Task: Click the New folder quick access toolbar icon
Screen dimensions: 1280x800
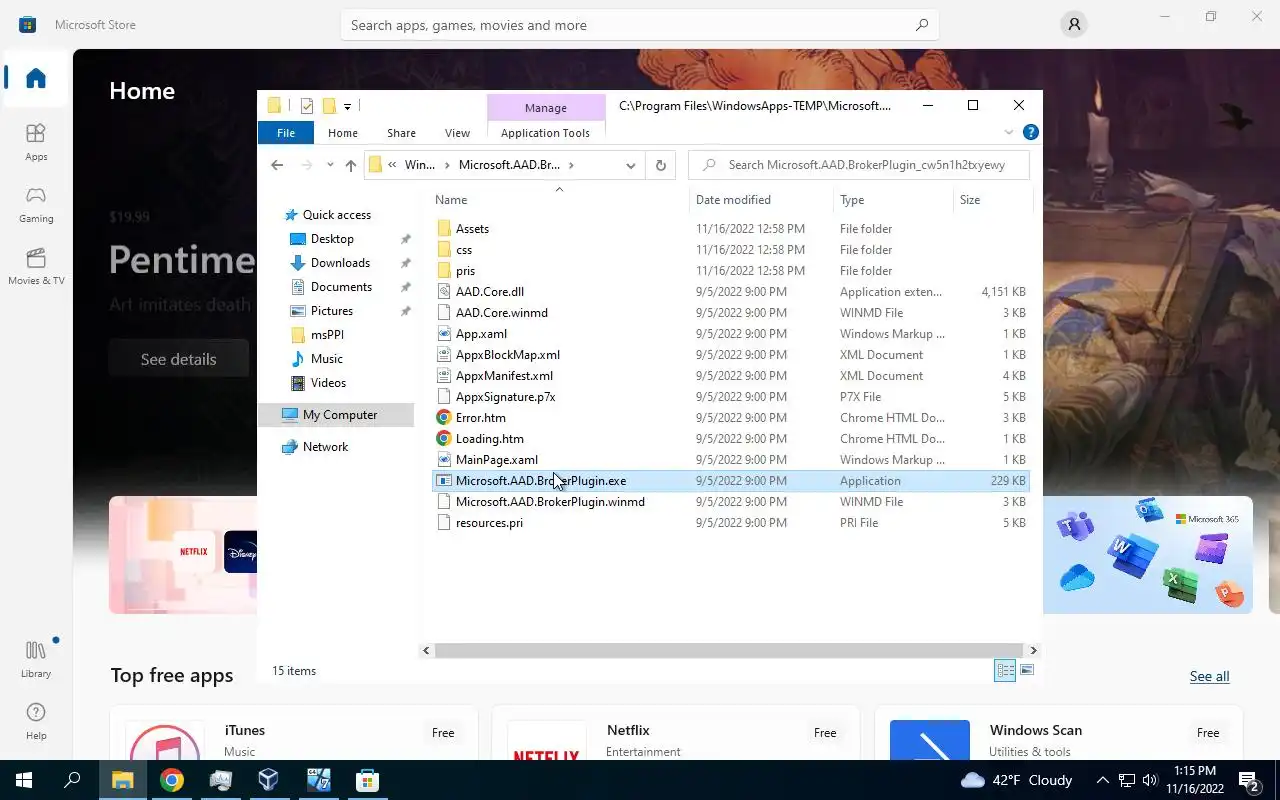Action: click(328, 106)
